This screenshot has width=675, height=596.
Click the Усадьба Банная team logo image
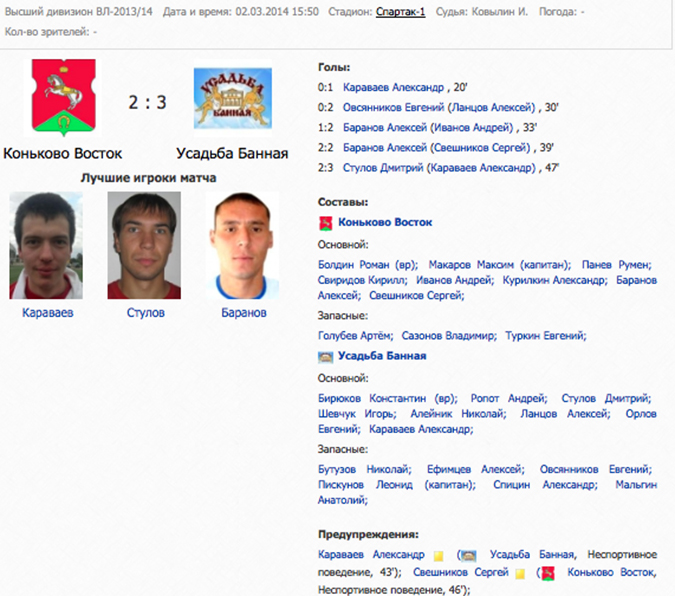click(x=232, y=98)
